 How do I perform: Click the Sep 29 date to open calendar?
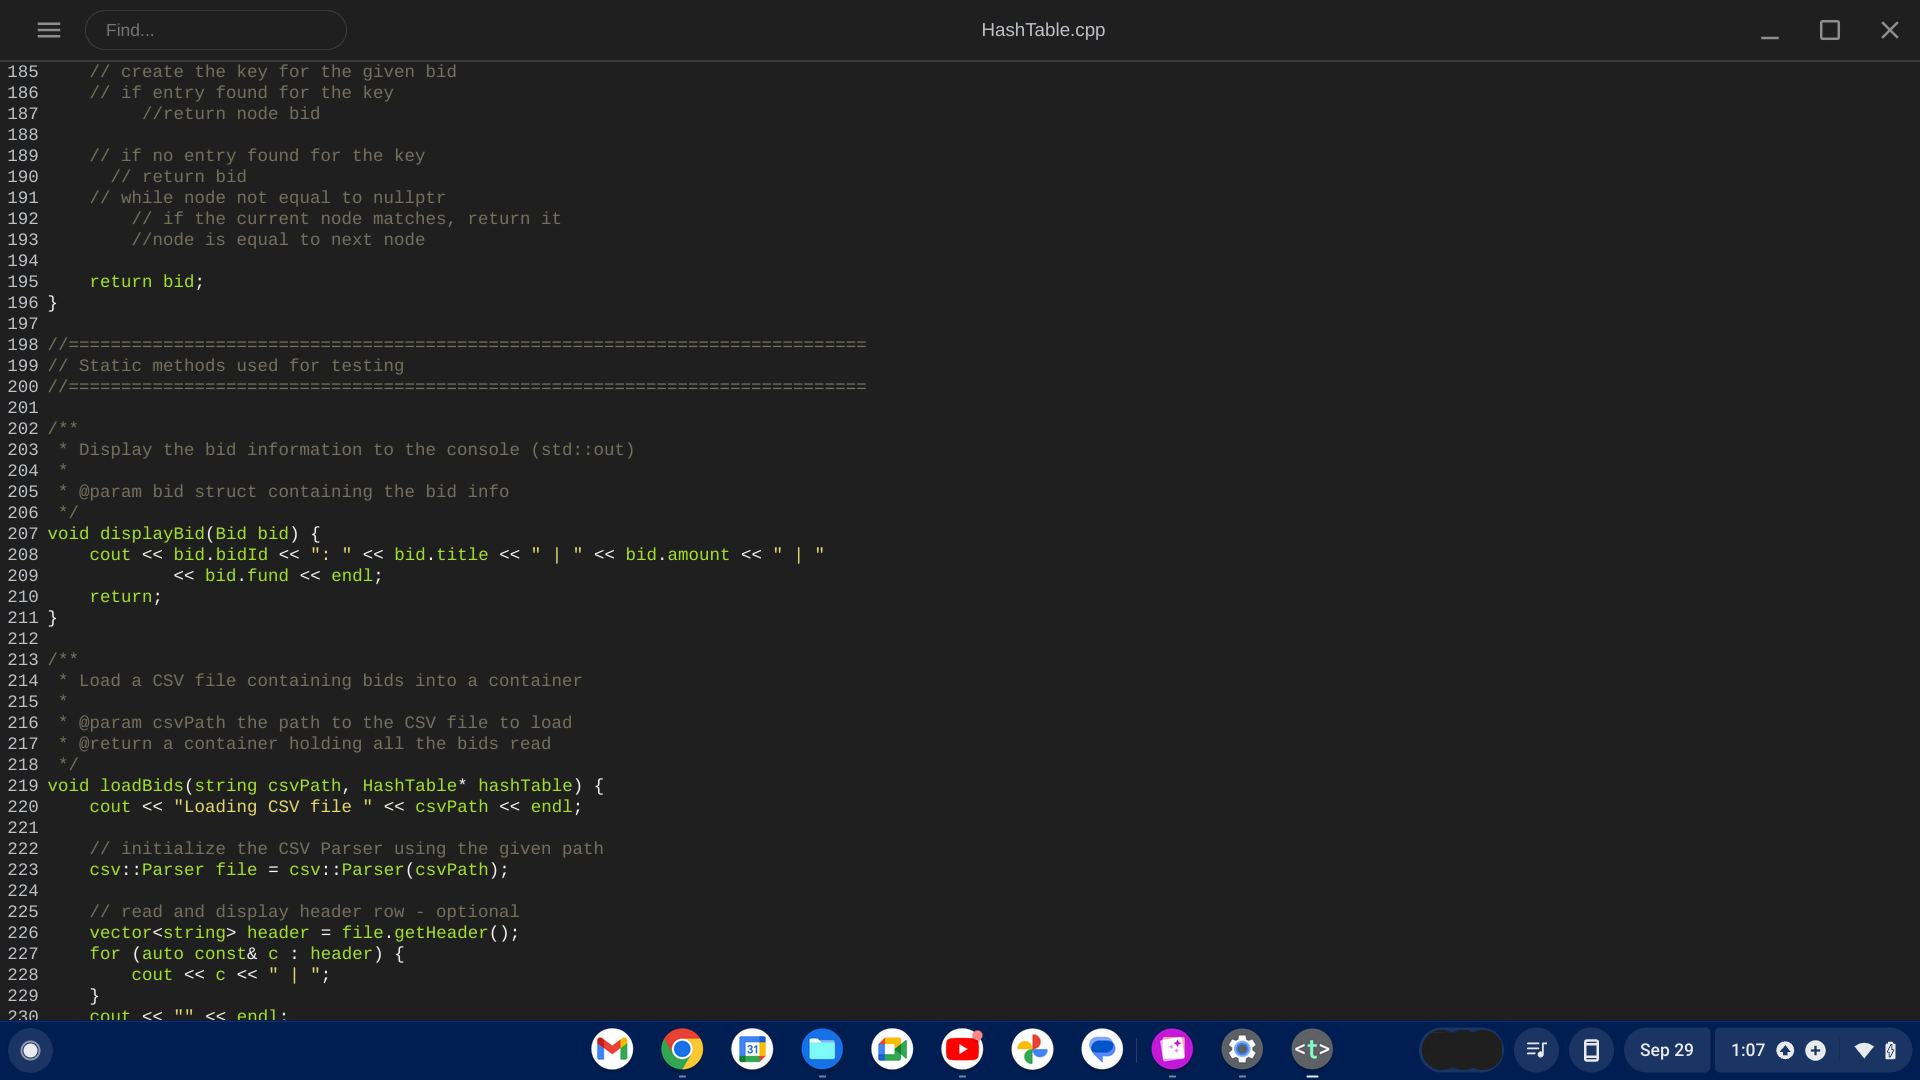pyautogui.click(x=1667, y=1050)
